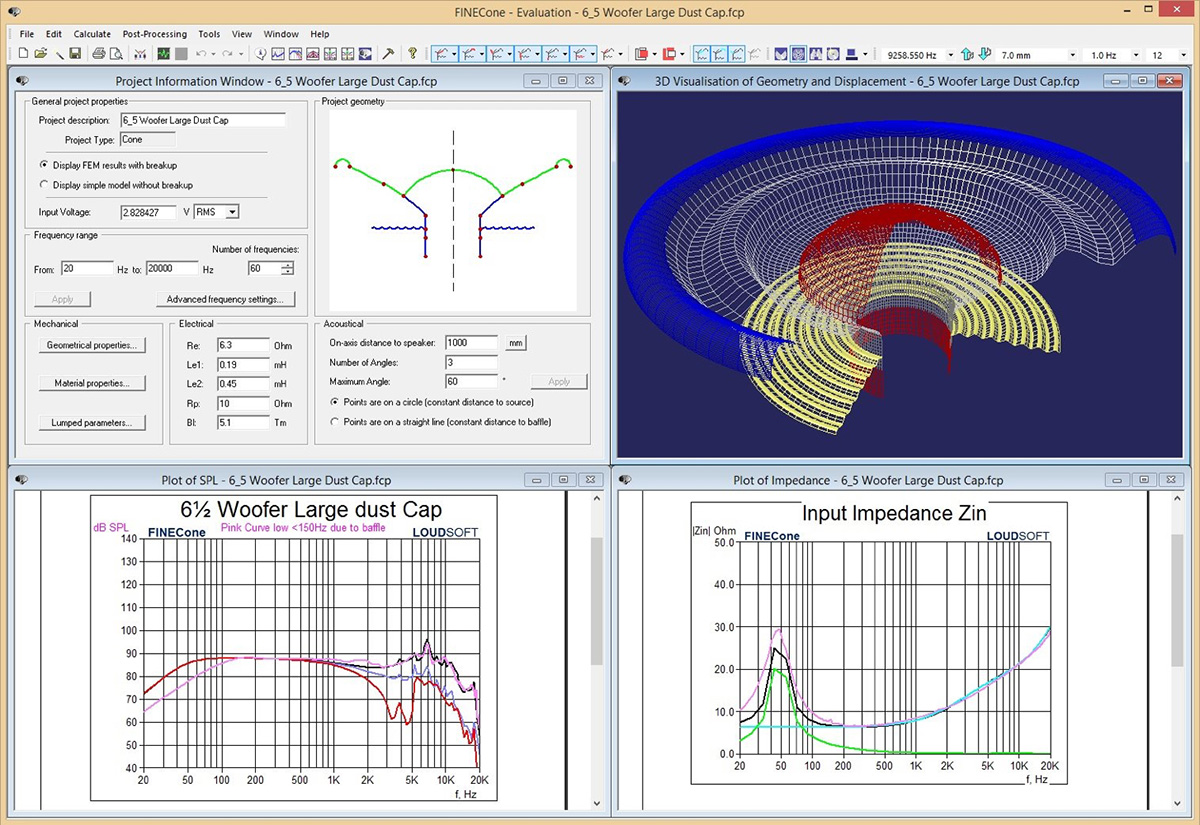
Task: Click the yellow question mark Help icon
Action: click(412, 53)
